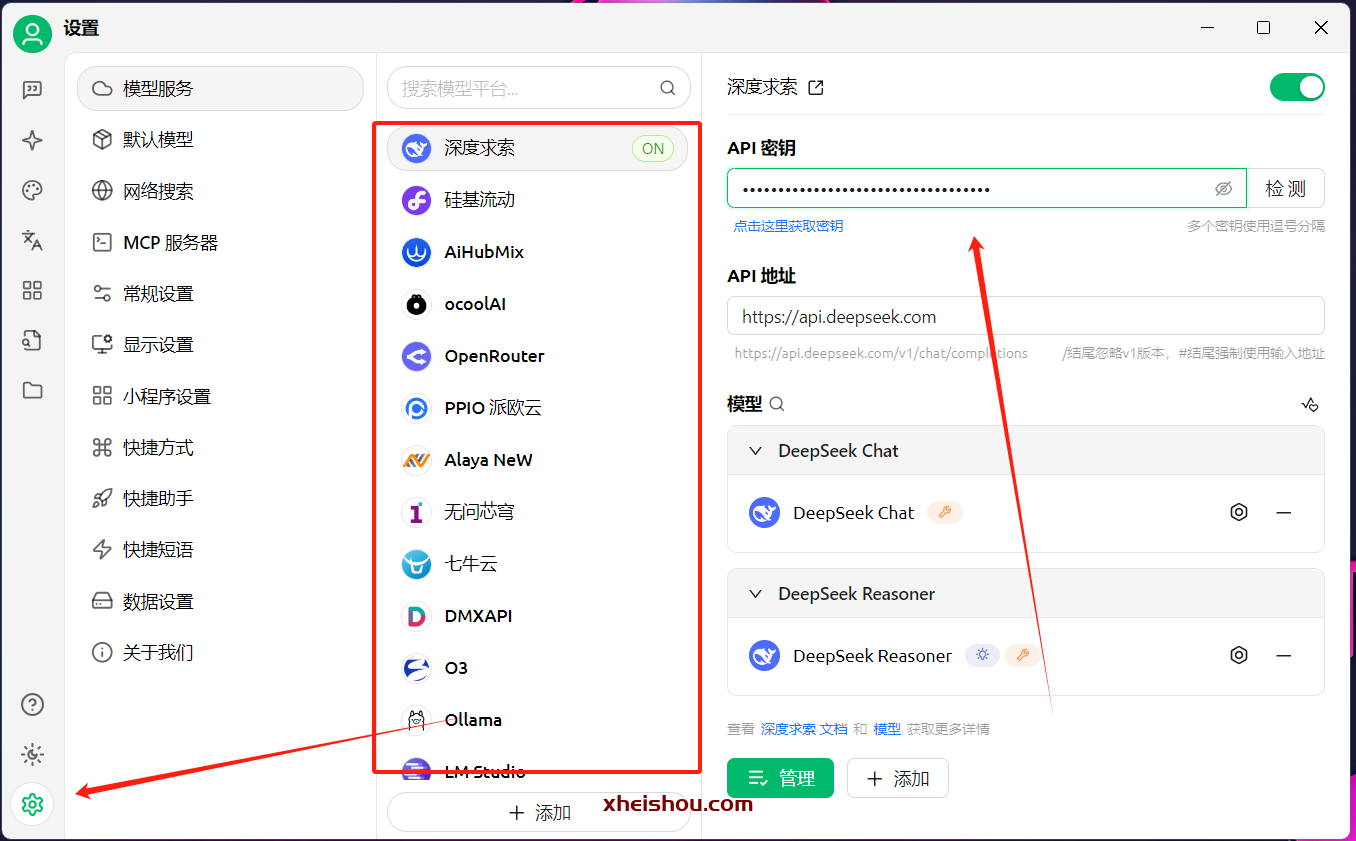Open 显示设置 section
The height and width of the screenshot is (841, 1356).
(x=220, y=345)
